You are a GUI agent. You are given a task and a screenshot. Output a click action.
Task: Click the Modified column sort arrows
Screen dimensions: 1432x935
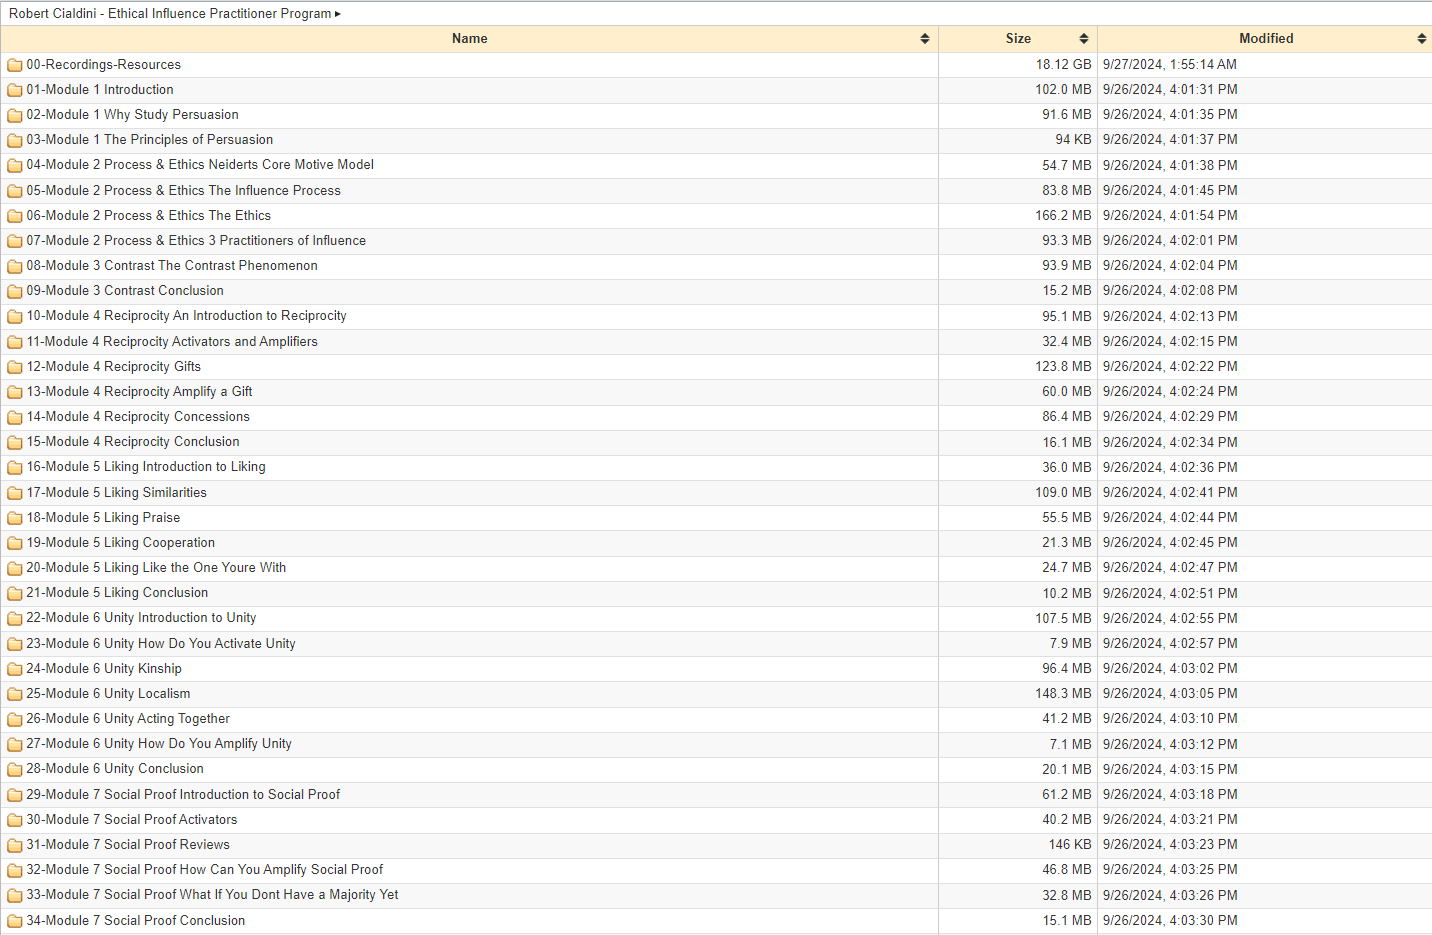click(x=1422, y=39)
